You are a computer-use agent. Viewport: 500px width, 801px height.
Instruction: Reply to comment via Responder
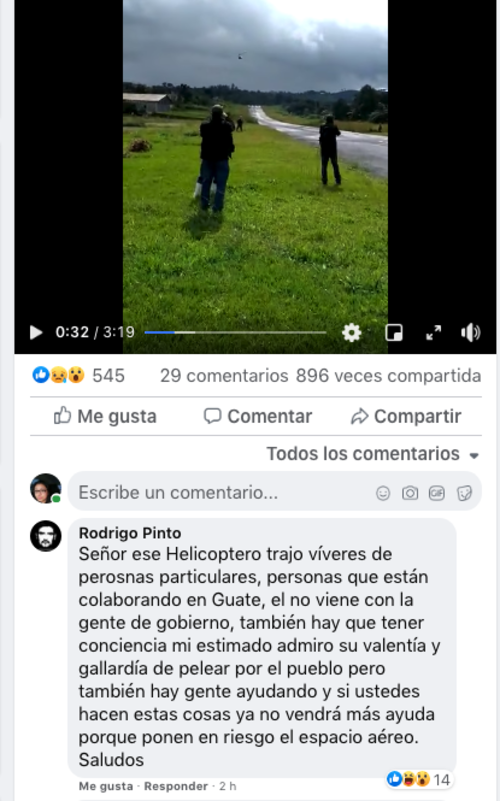click(176, 786)
